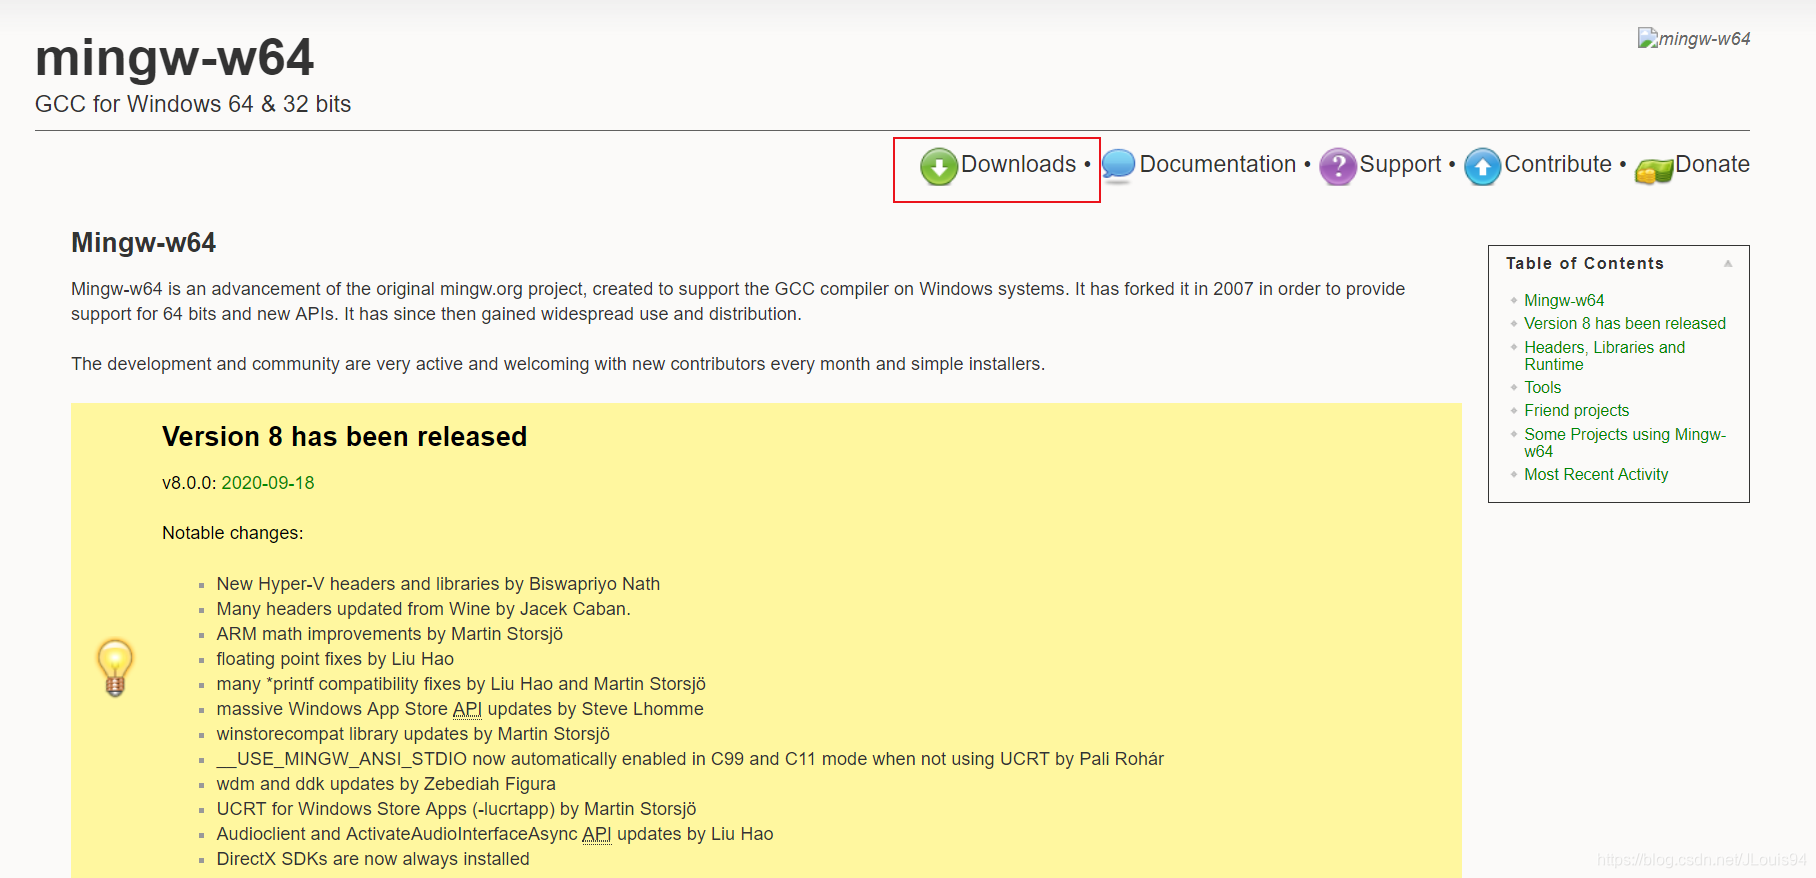
Task: Click the Many headers updated from Wine item
Action: [x=423, y=609]
